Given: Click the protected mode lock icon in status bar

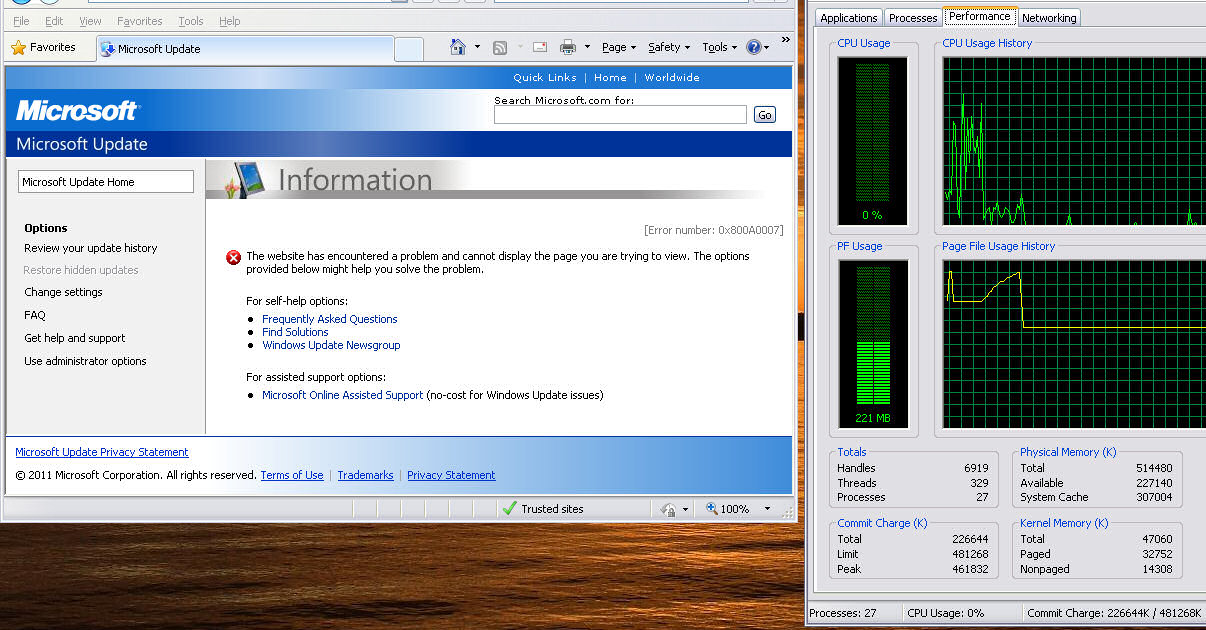Looking at the screenshot, I should (x=668, y=509).
